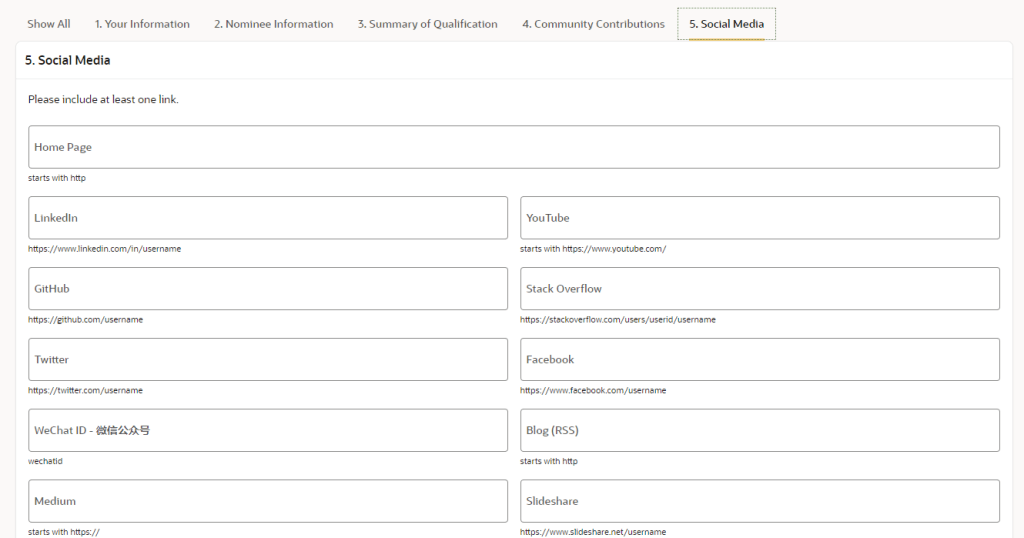Open the 4. Community Contributions tab
This screenshot has width=1024, height=538.
(x=593, y=24)
